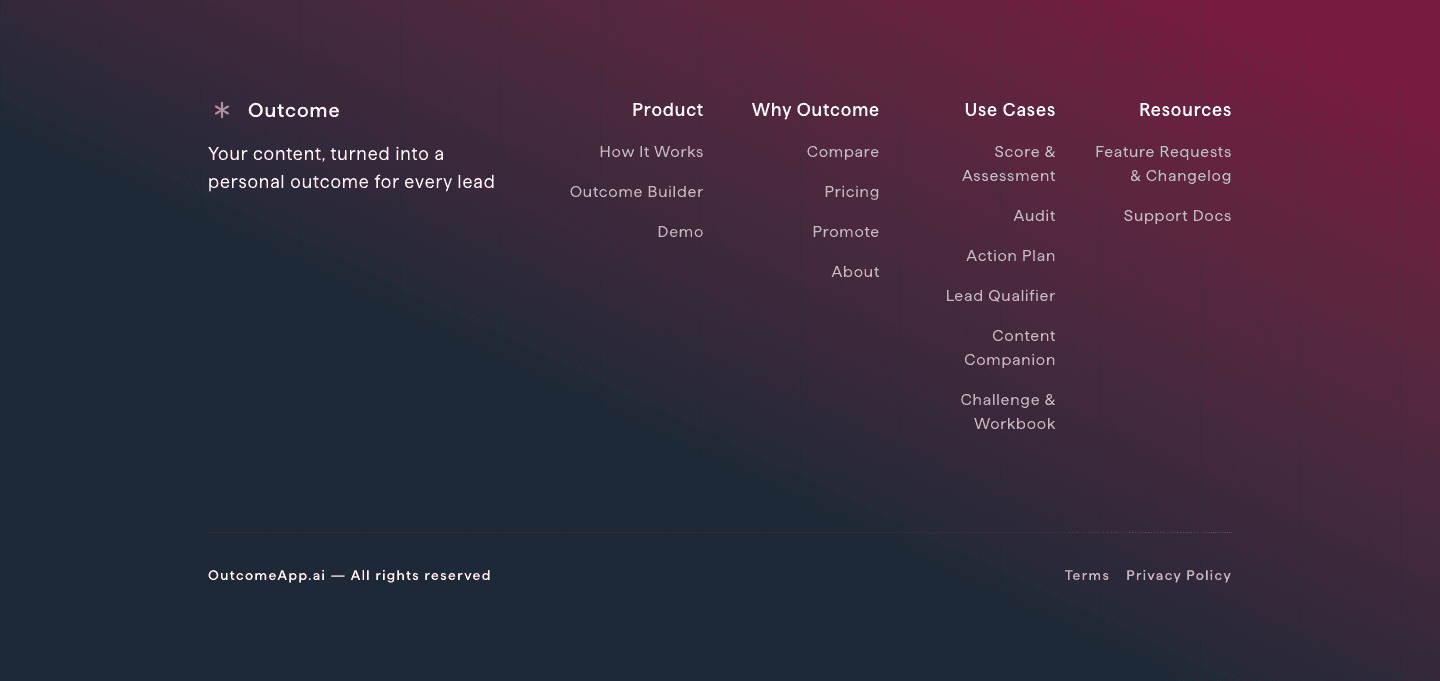Open the Terms link in footer
Screen dimensions: 1440x681
[1087, 575]
